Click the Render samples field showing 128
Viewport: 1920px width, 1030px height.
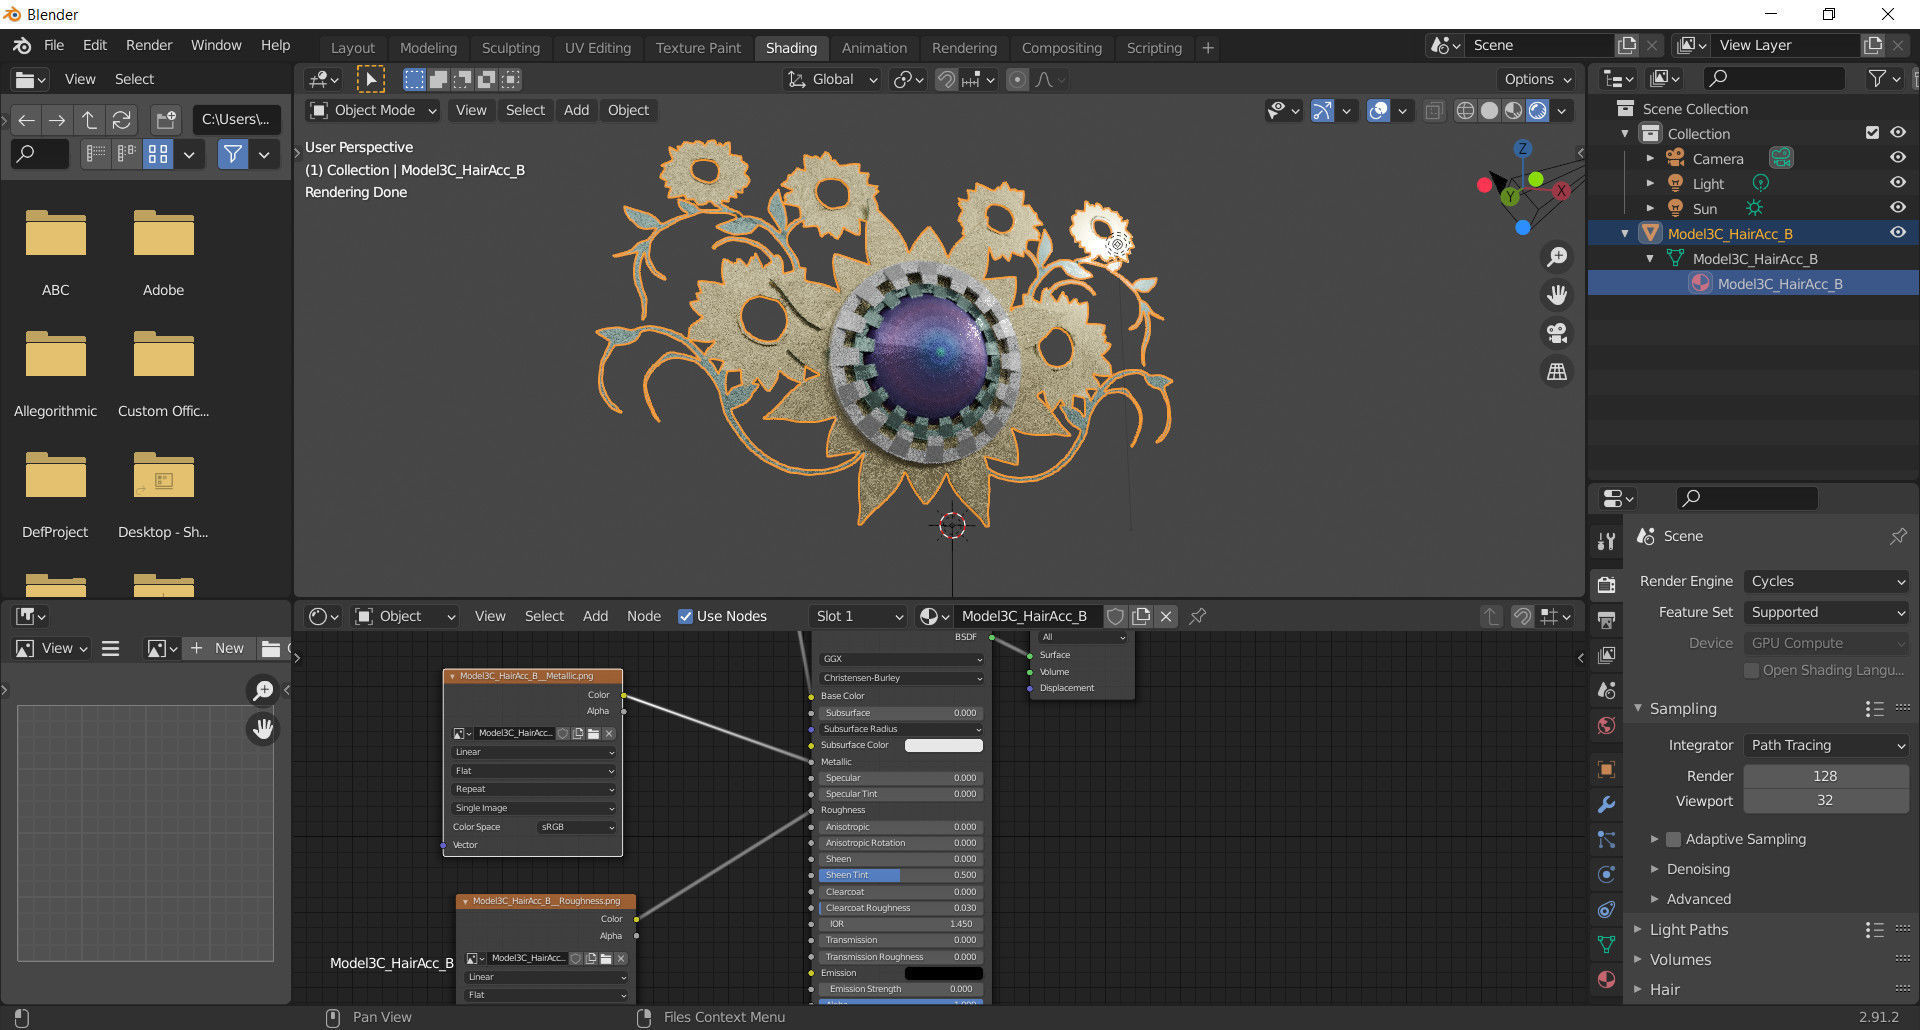[x=1826, y=776]
